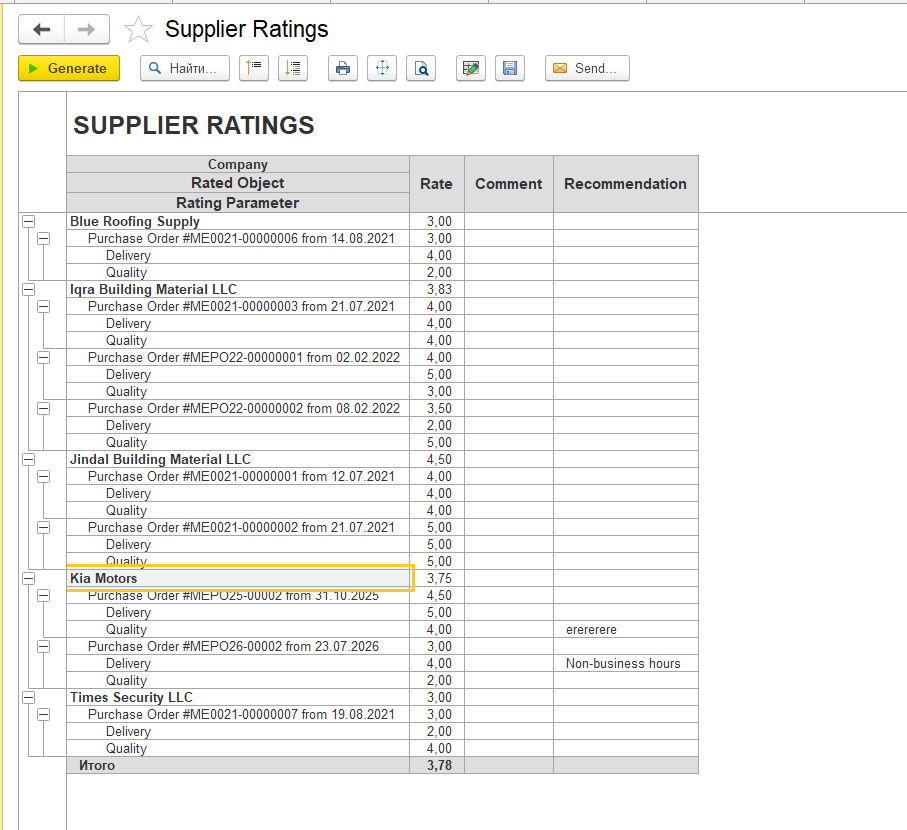The image size is (907, 830).
Task: Select the Times Security LLC cell
Action: (x=238, y=698)
